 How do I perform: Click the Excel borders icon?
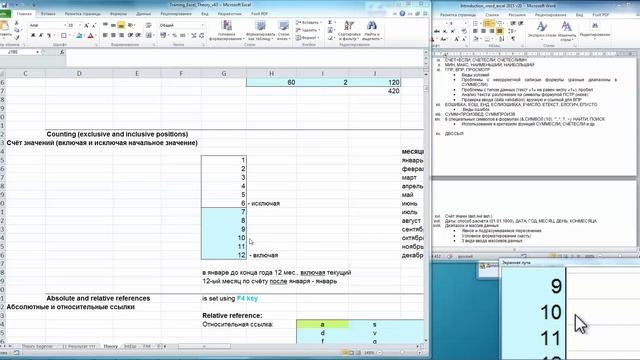coord(63,36)
